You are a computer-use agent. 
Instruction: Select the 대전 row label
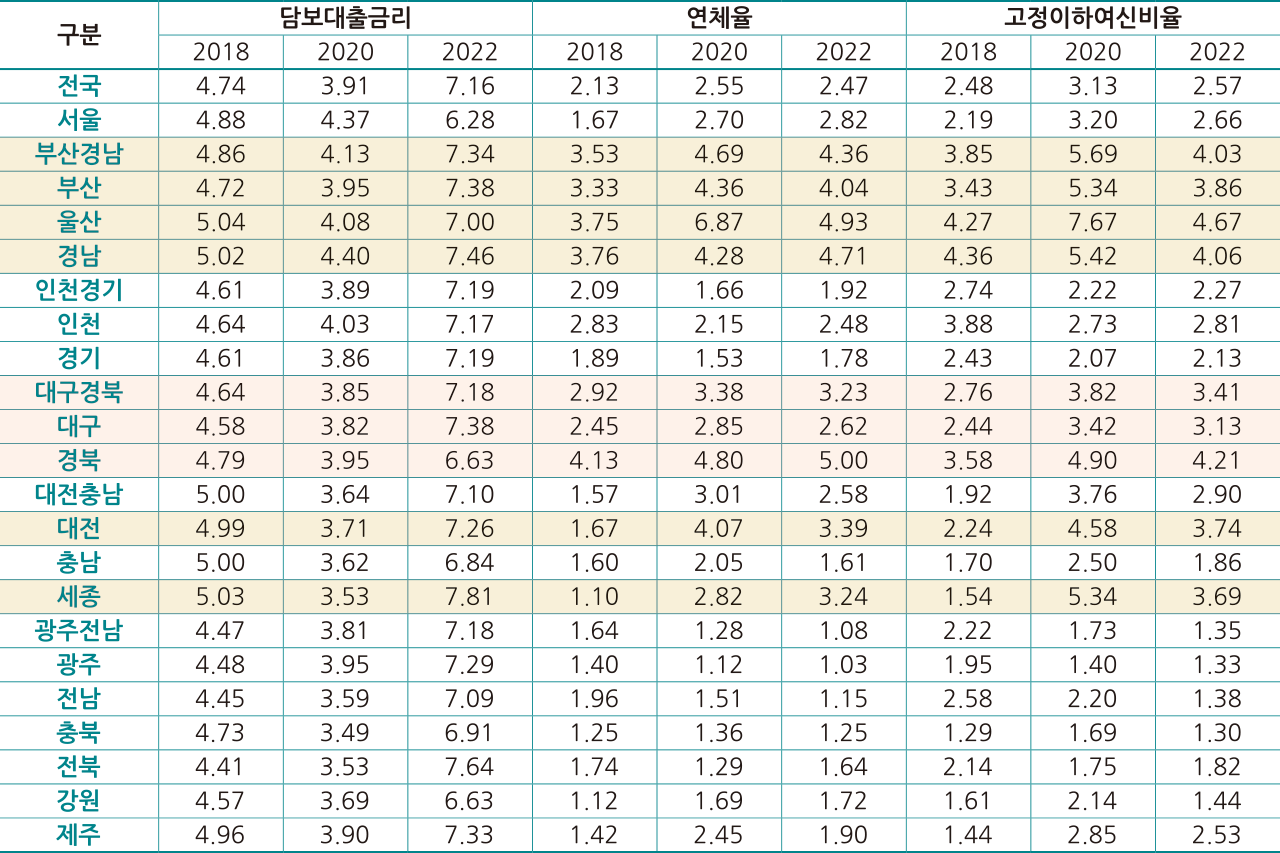click(x=79, y=528)
